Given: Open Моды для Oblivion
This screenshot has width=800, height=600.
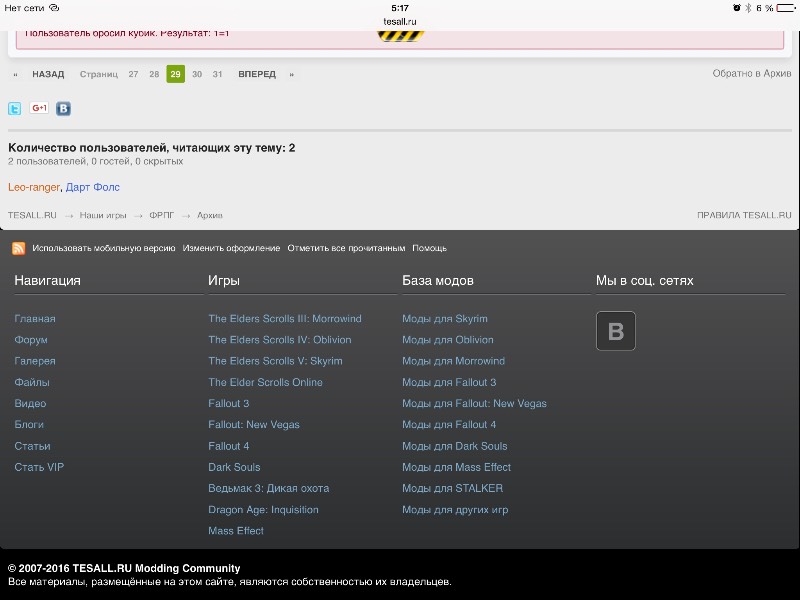Looking at the screenshot, I should 447,340.
